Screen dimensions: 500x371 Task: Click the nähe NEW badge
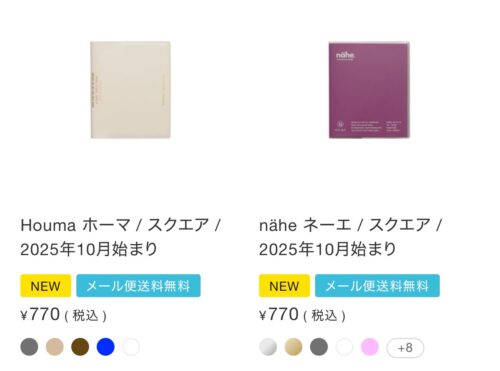[284, 286]
